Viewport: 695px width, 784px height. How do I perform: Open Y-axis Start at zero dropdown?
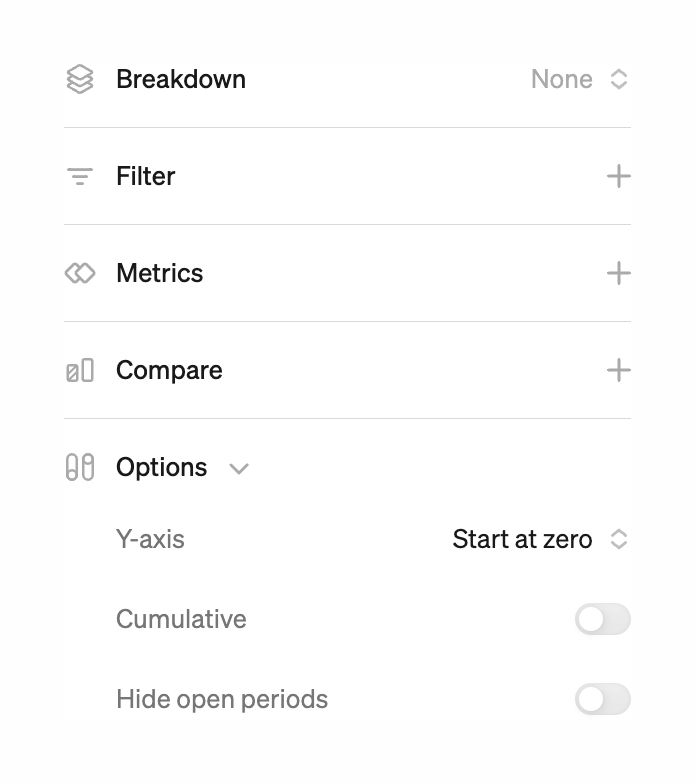click(x=539, y=539)
